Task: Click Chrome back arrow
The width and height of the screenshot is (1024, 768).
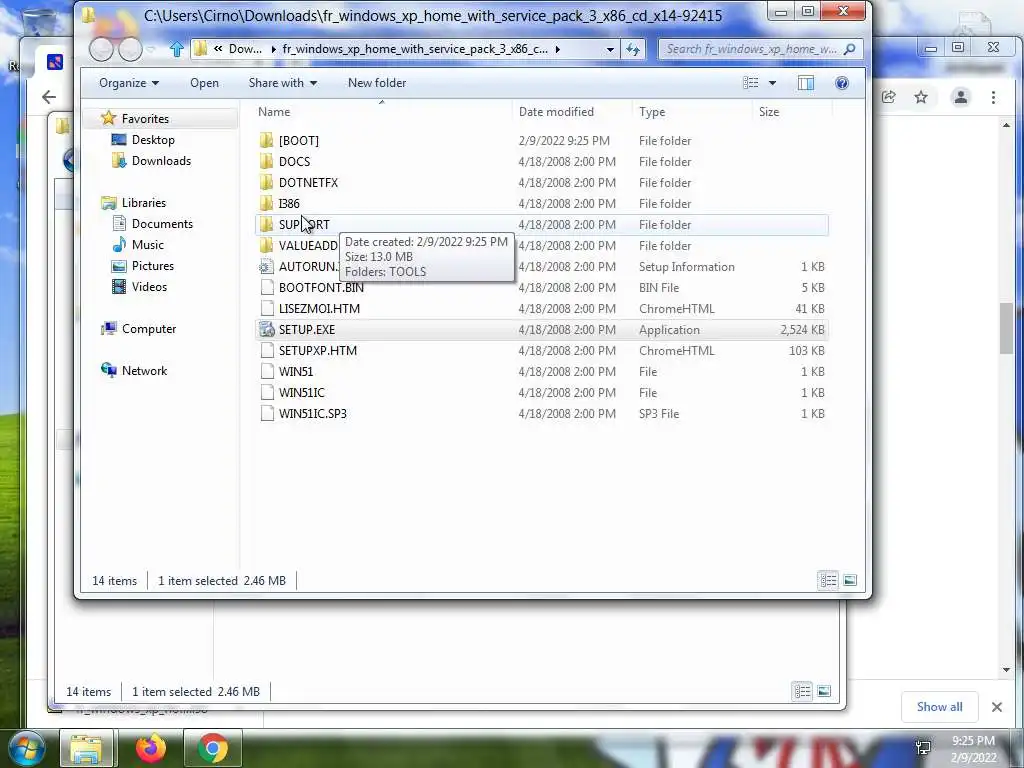Action: coord(49,97)
